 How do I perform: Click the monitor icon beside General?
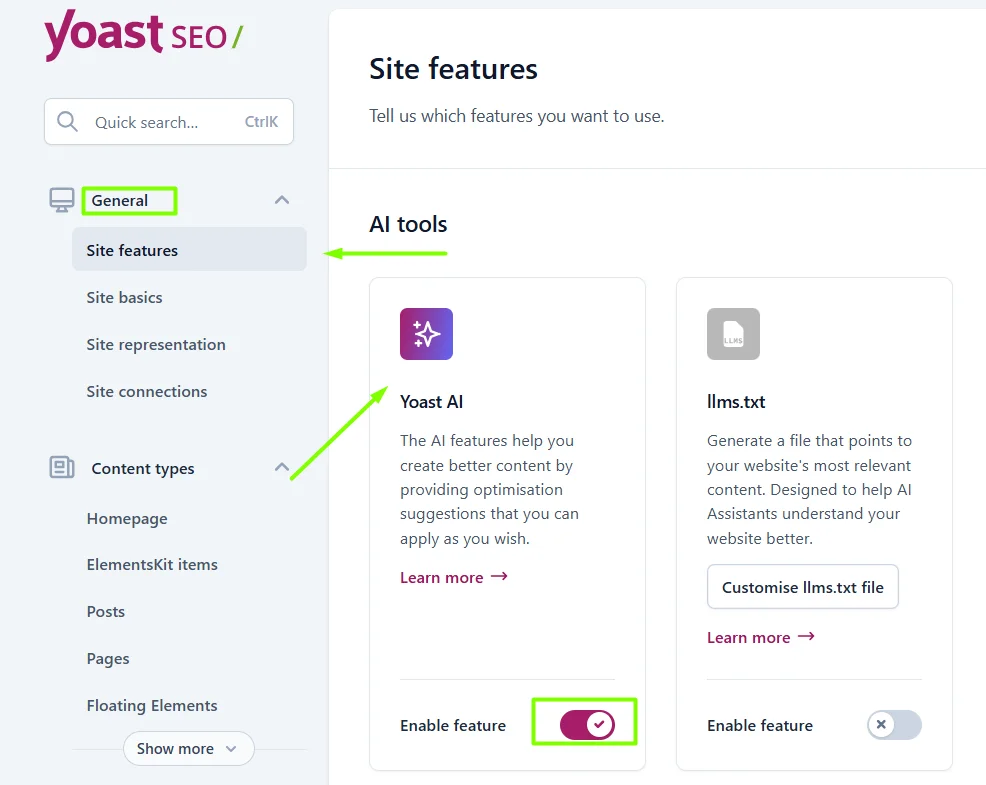[61, 199]
